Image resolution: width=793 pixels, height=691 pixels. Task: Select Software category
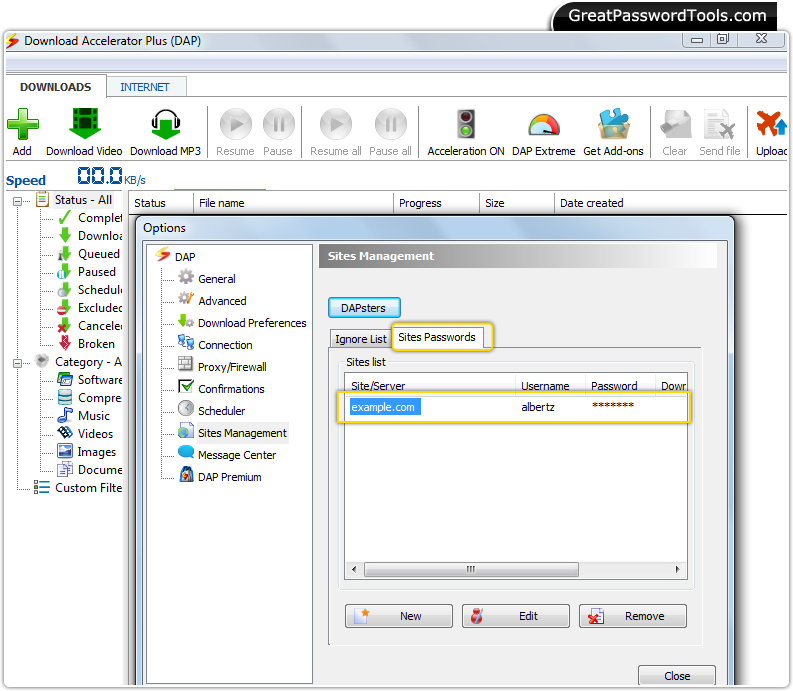[x=90, y=380]
